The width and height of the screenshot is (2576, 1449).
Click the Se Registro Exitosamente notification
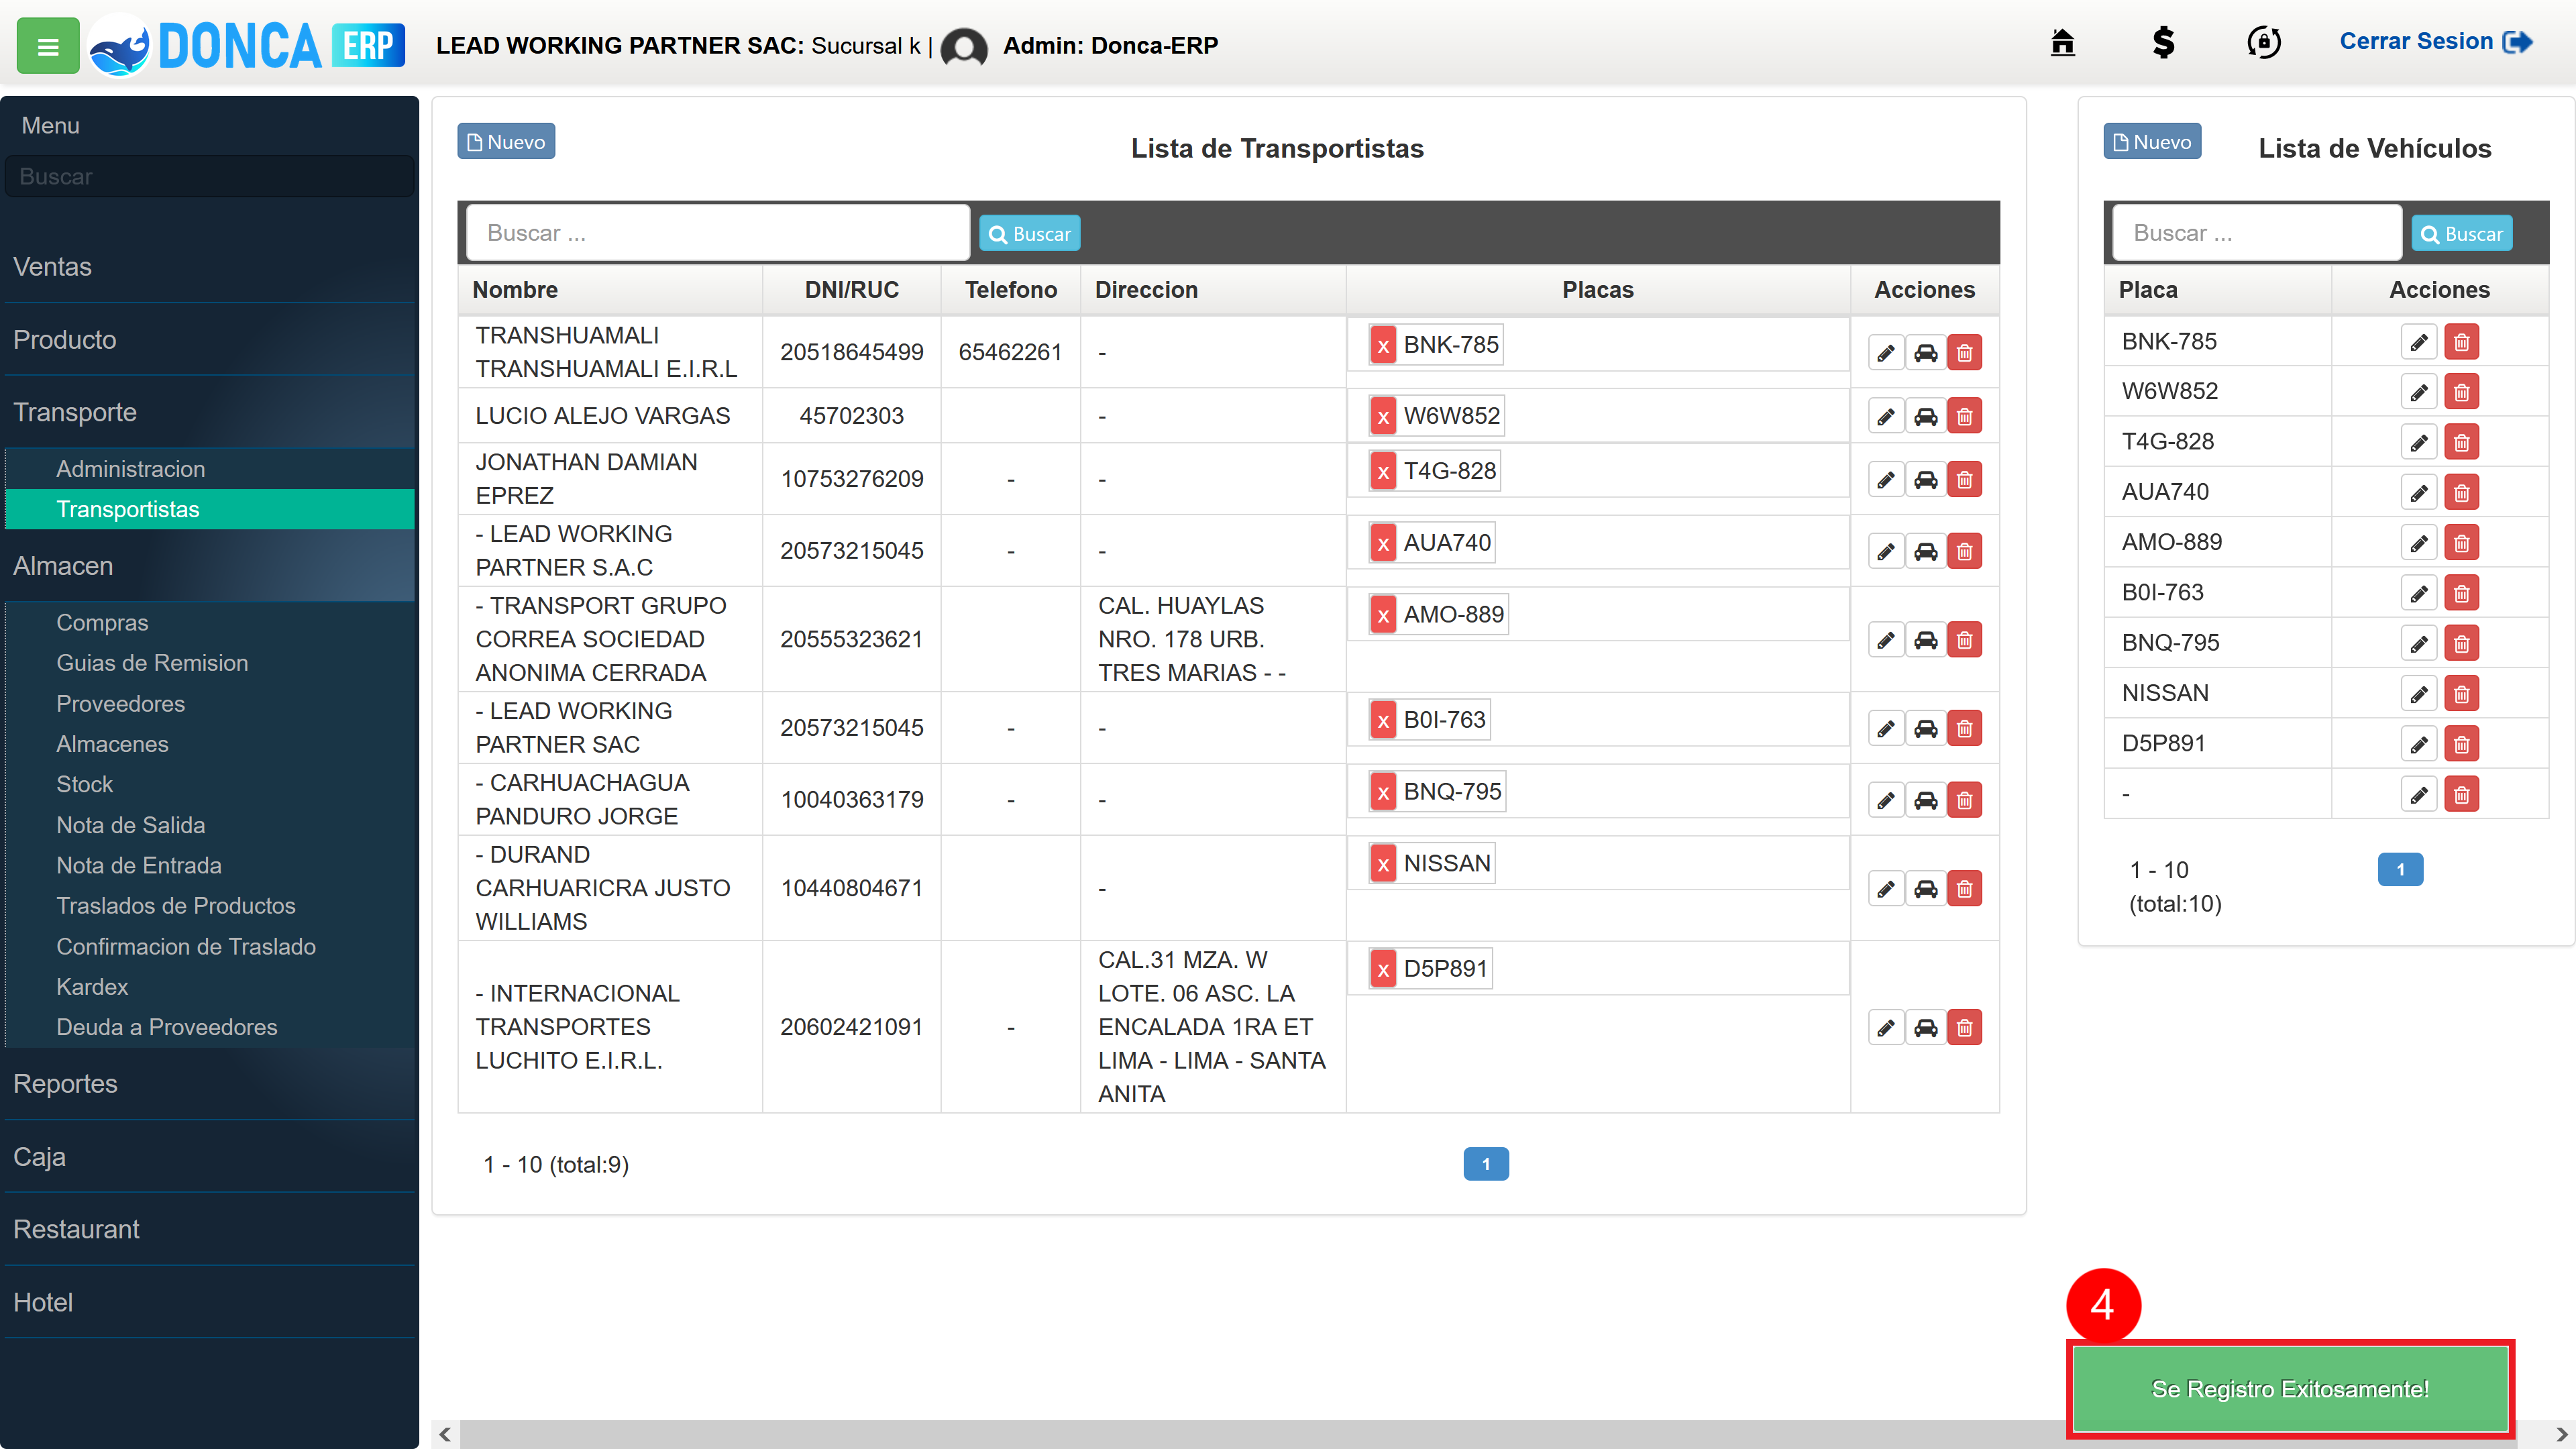(2290, 1389)
